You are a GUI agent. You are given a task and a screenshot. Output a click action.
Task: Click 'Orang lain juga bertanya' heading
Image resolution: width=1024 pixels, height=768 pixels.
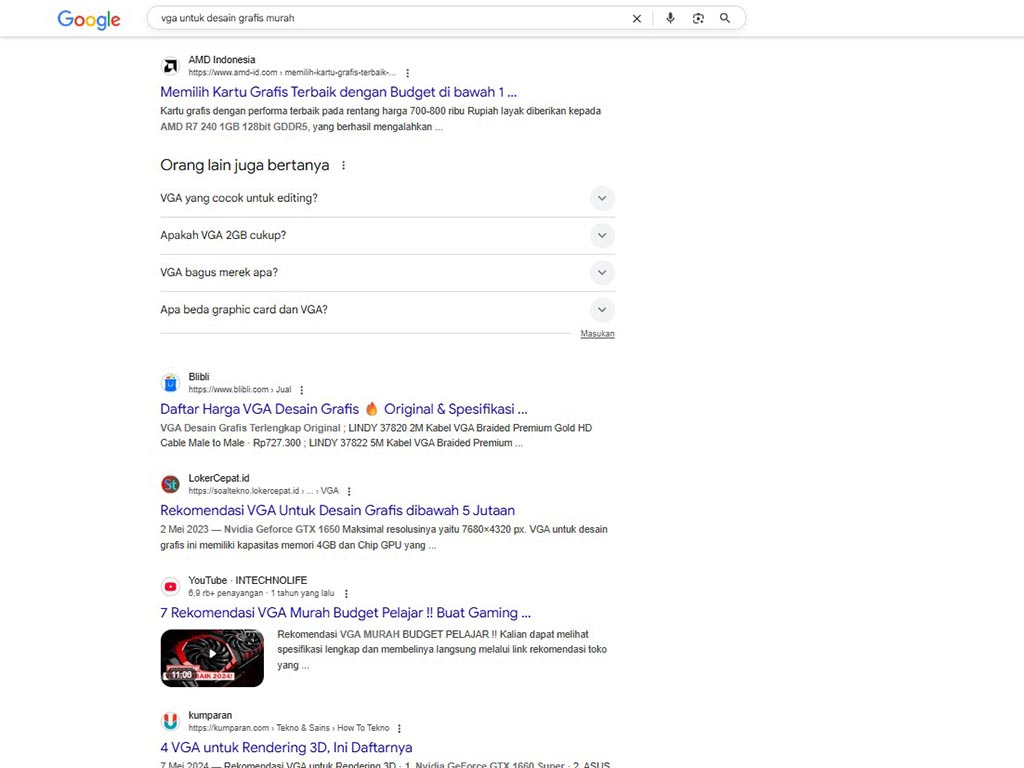click(x=245, y=165)
